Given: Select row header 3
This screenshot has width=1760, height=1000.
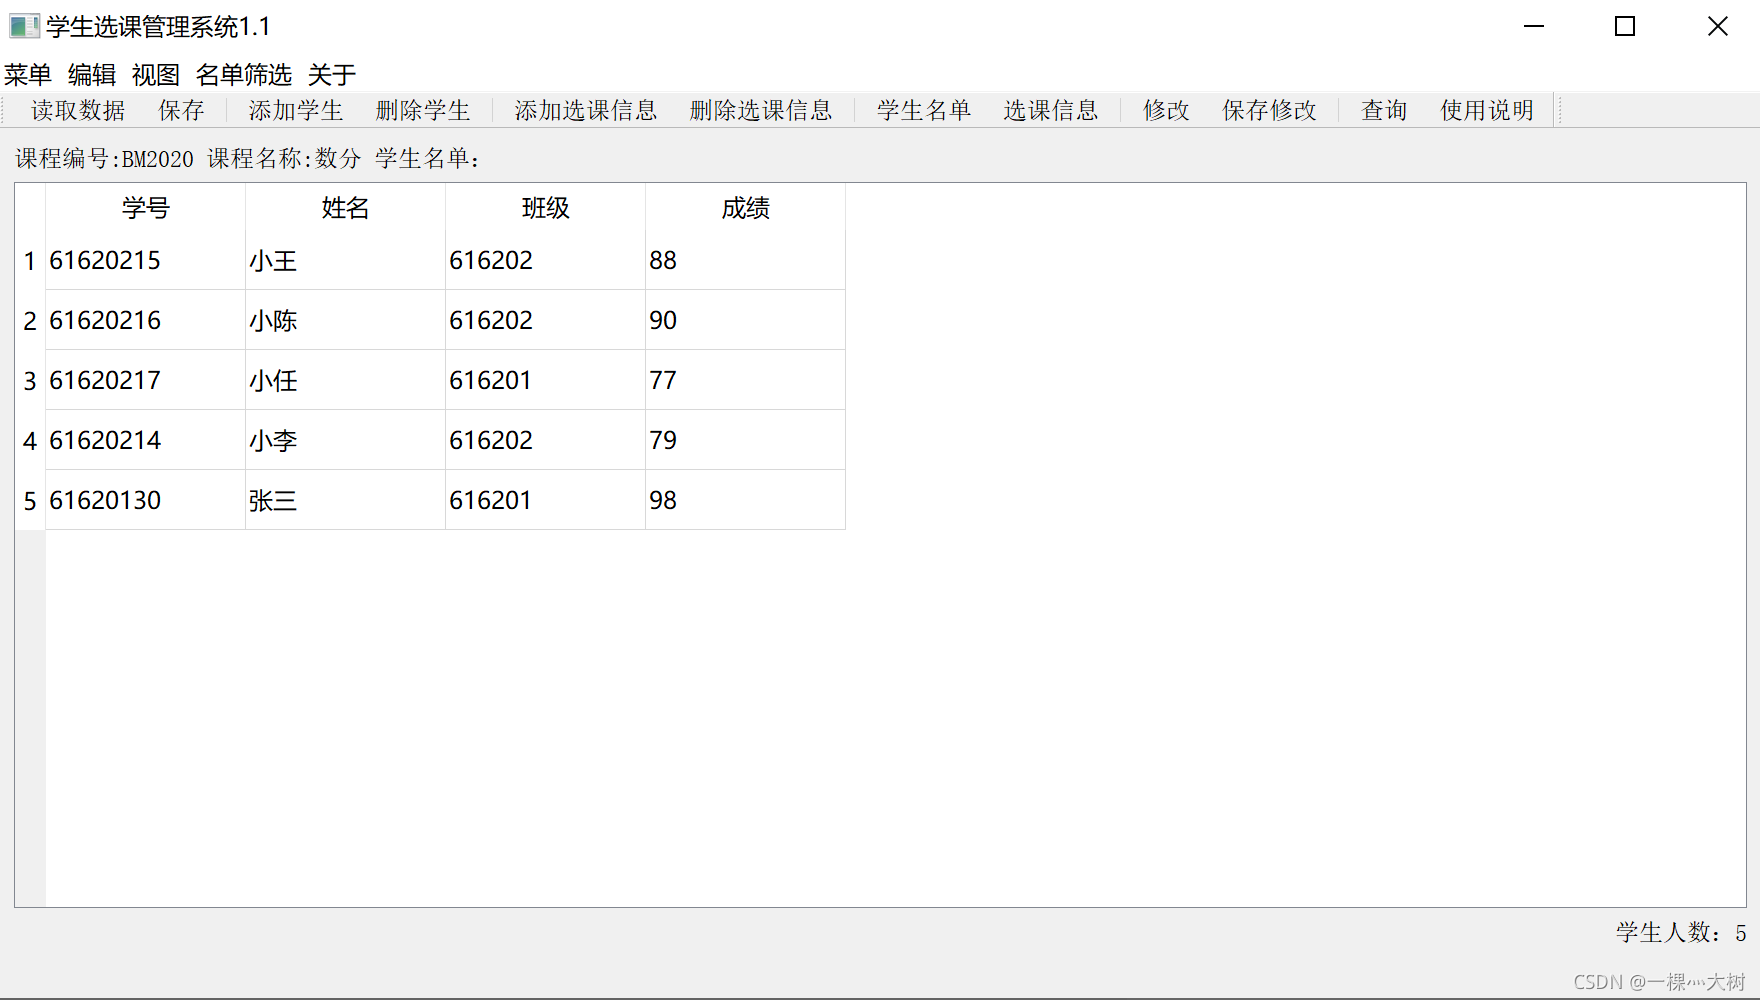Looking at the screenshot, I should point(30,380).
